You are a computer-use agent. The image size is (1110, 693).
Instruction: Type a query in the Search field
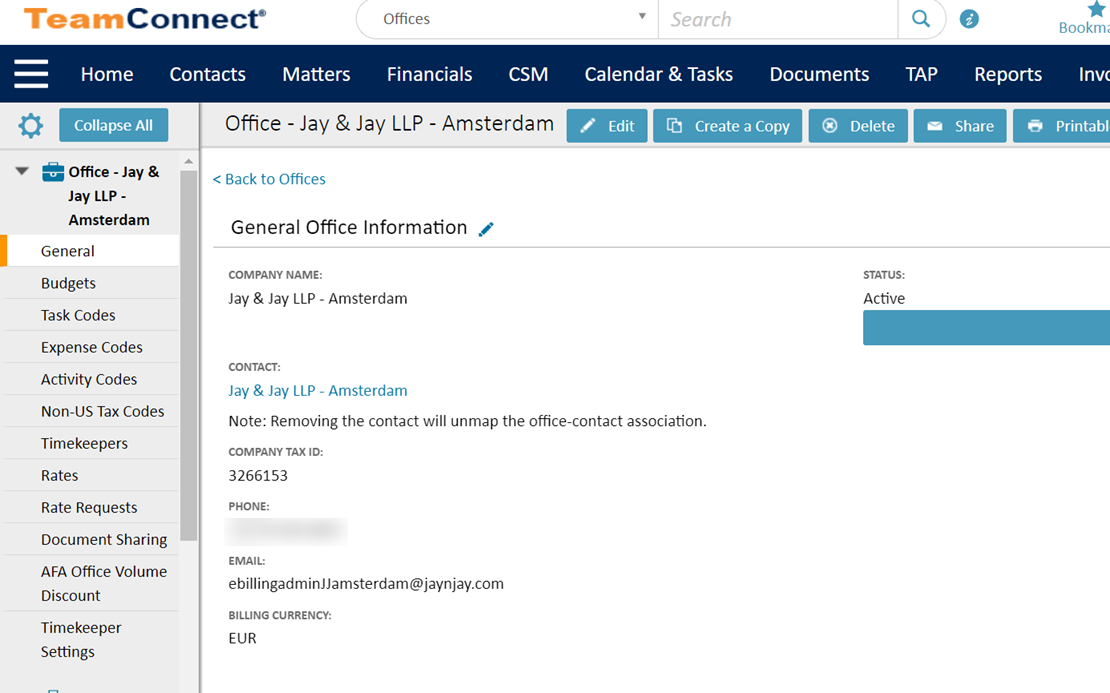coord(778,19)
